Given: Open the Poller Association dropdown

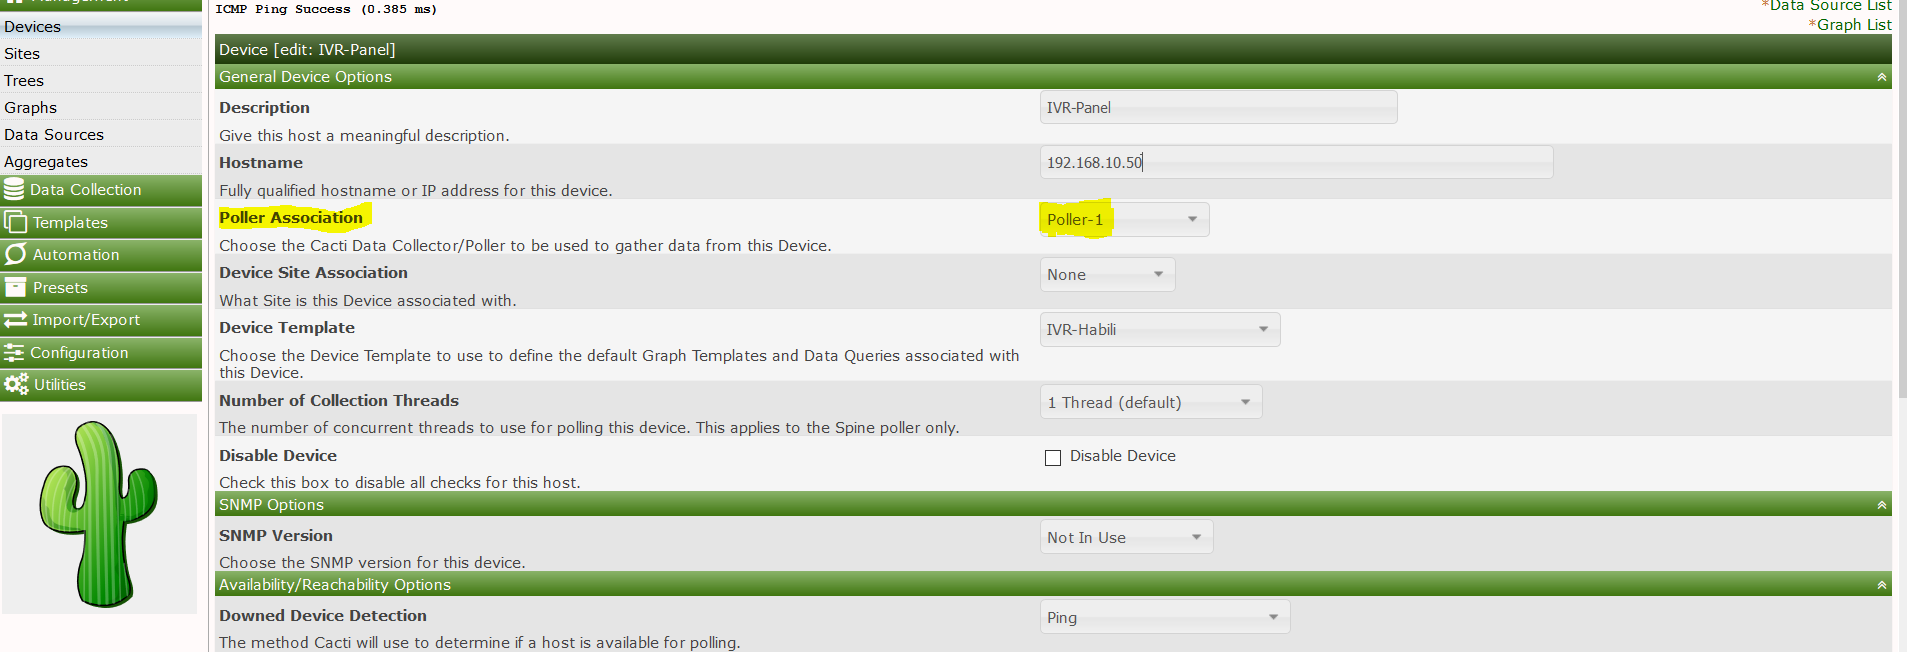Looking at the screenshot, I should 1123,220.
